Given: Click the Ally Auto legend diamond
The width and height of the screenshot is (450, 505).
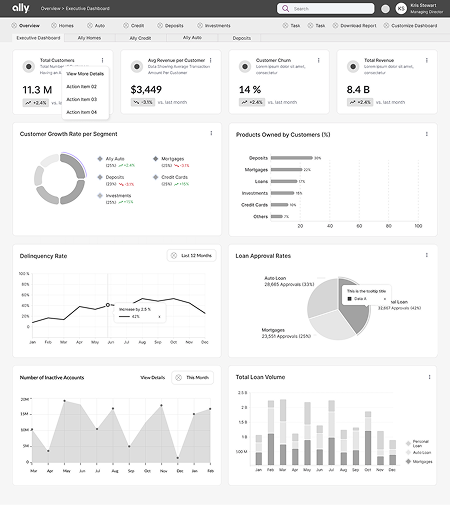Looking at the screenshot, I should point(100,159).
